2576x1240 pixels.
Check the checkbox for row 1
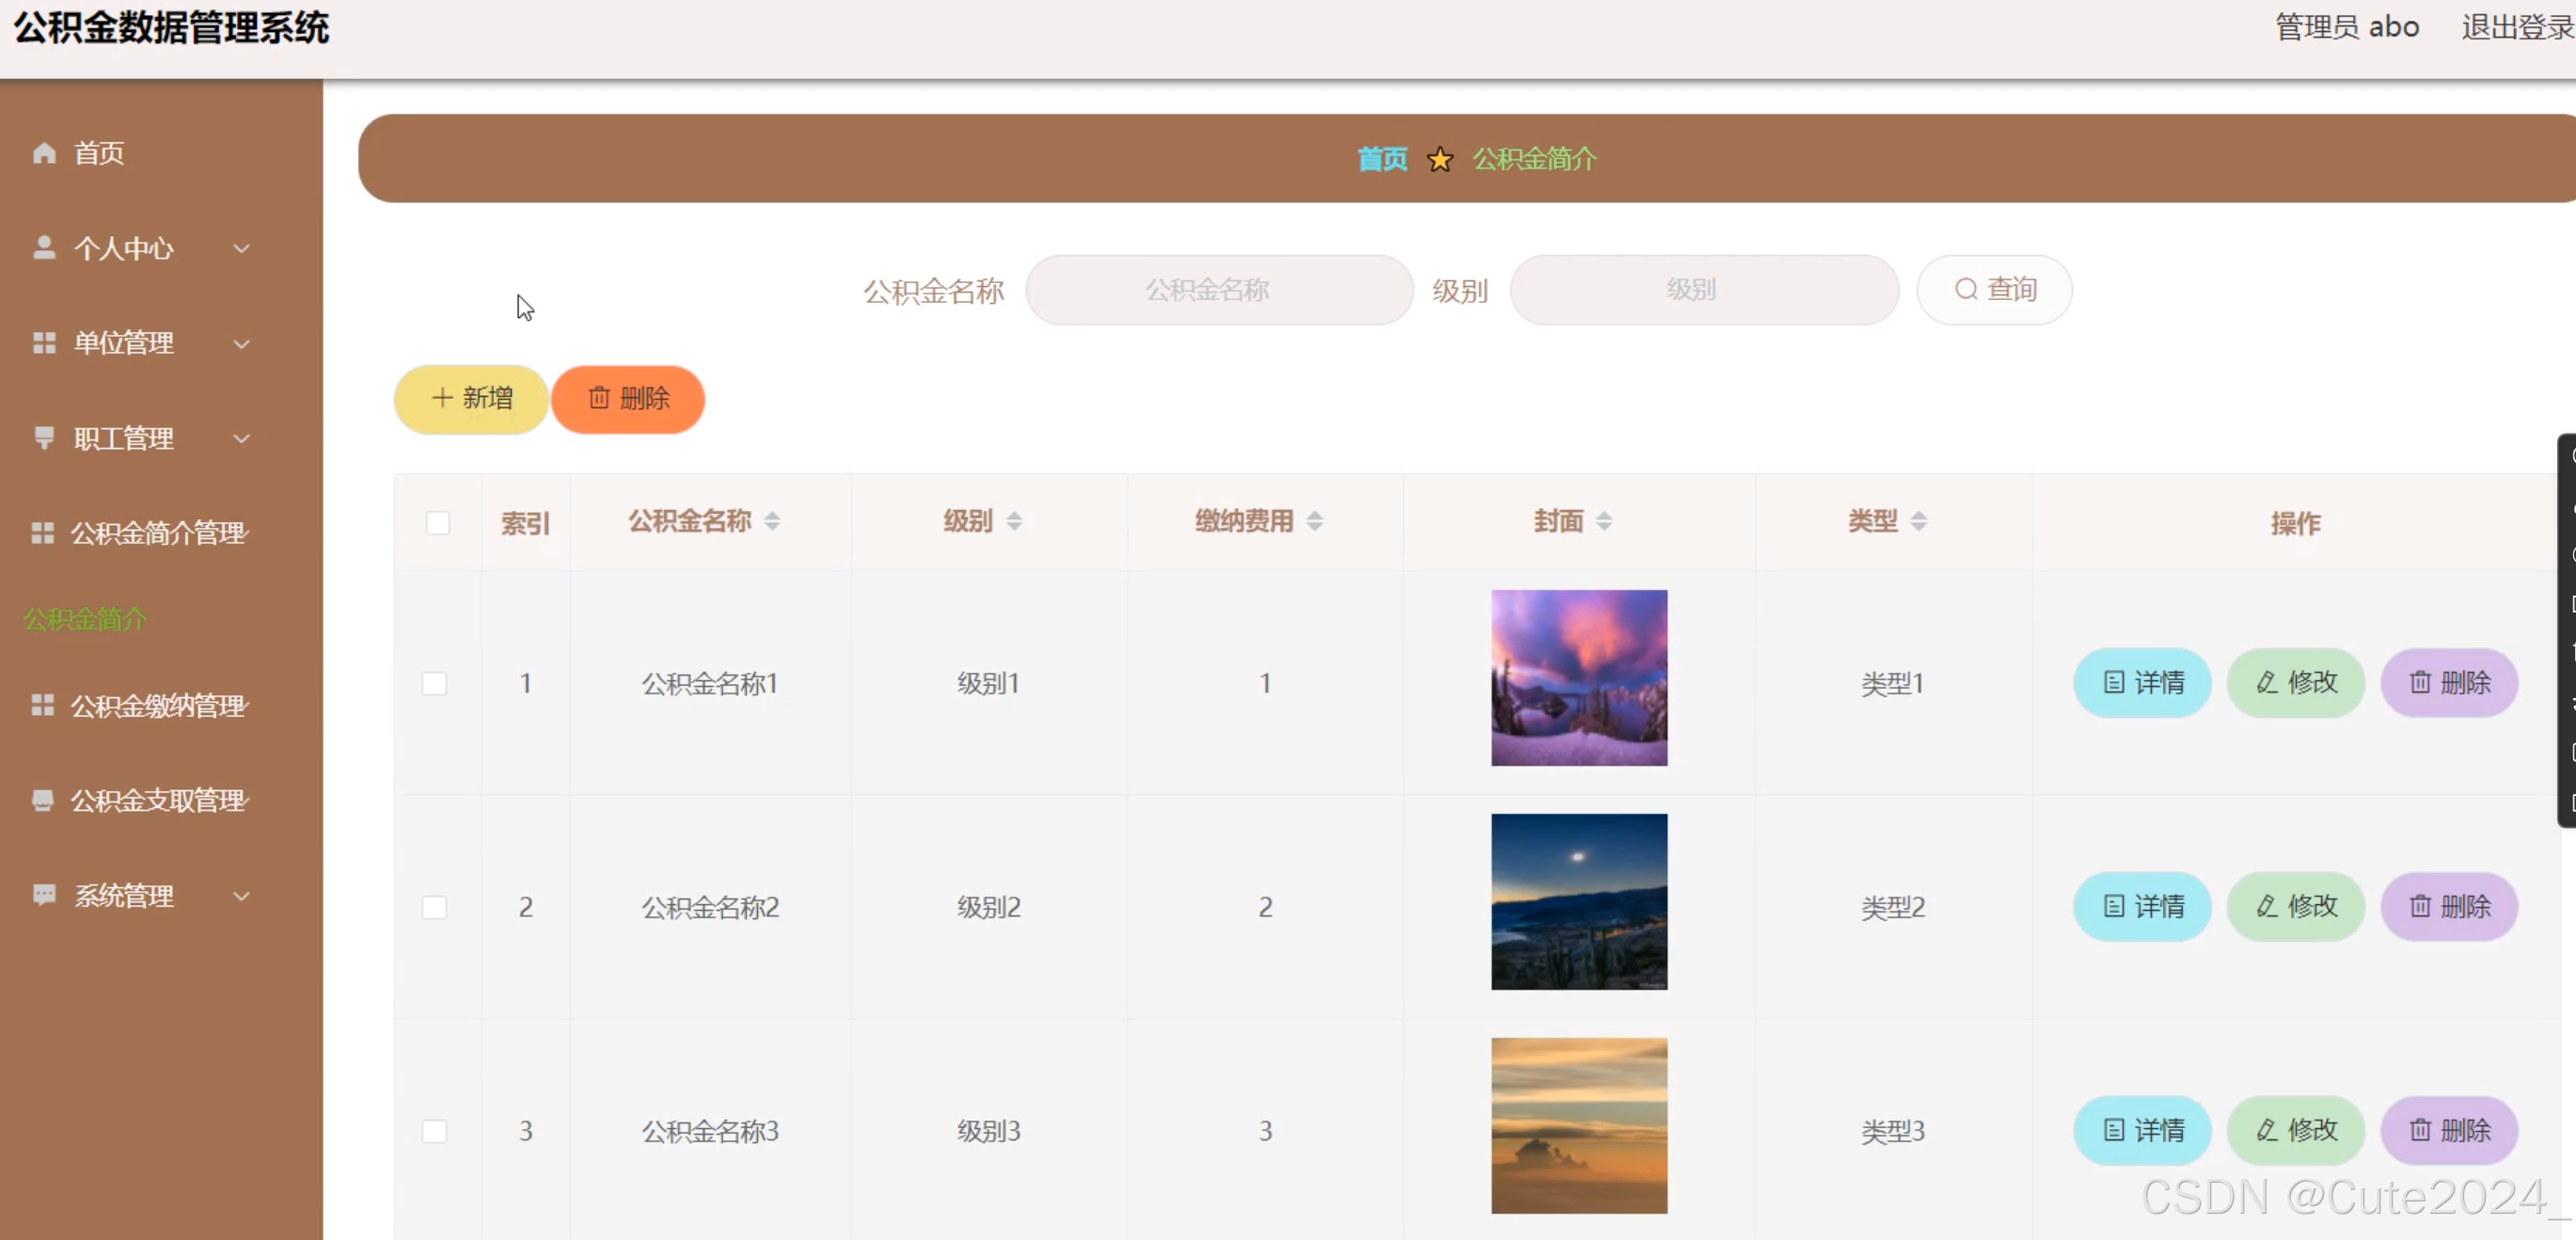pyautogui.click(x=435, y=683)
